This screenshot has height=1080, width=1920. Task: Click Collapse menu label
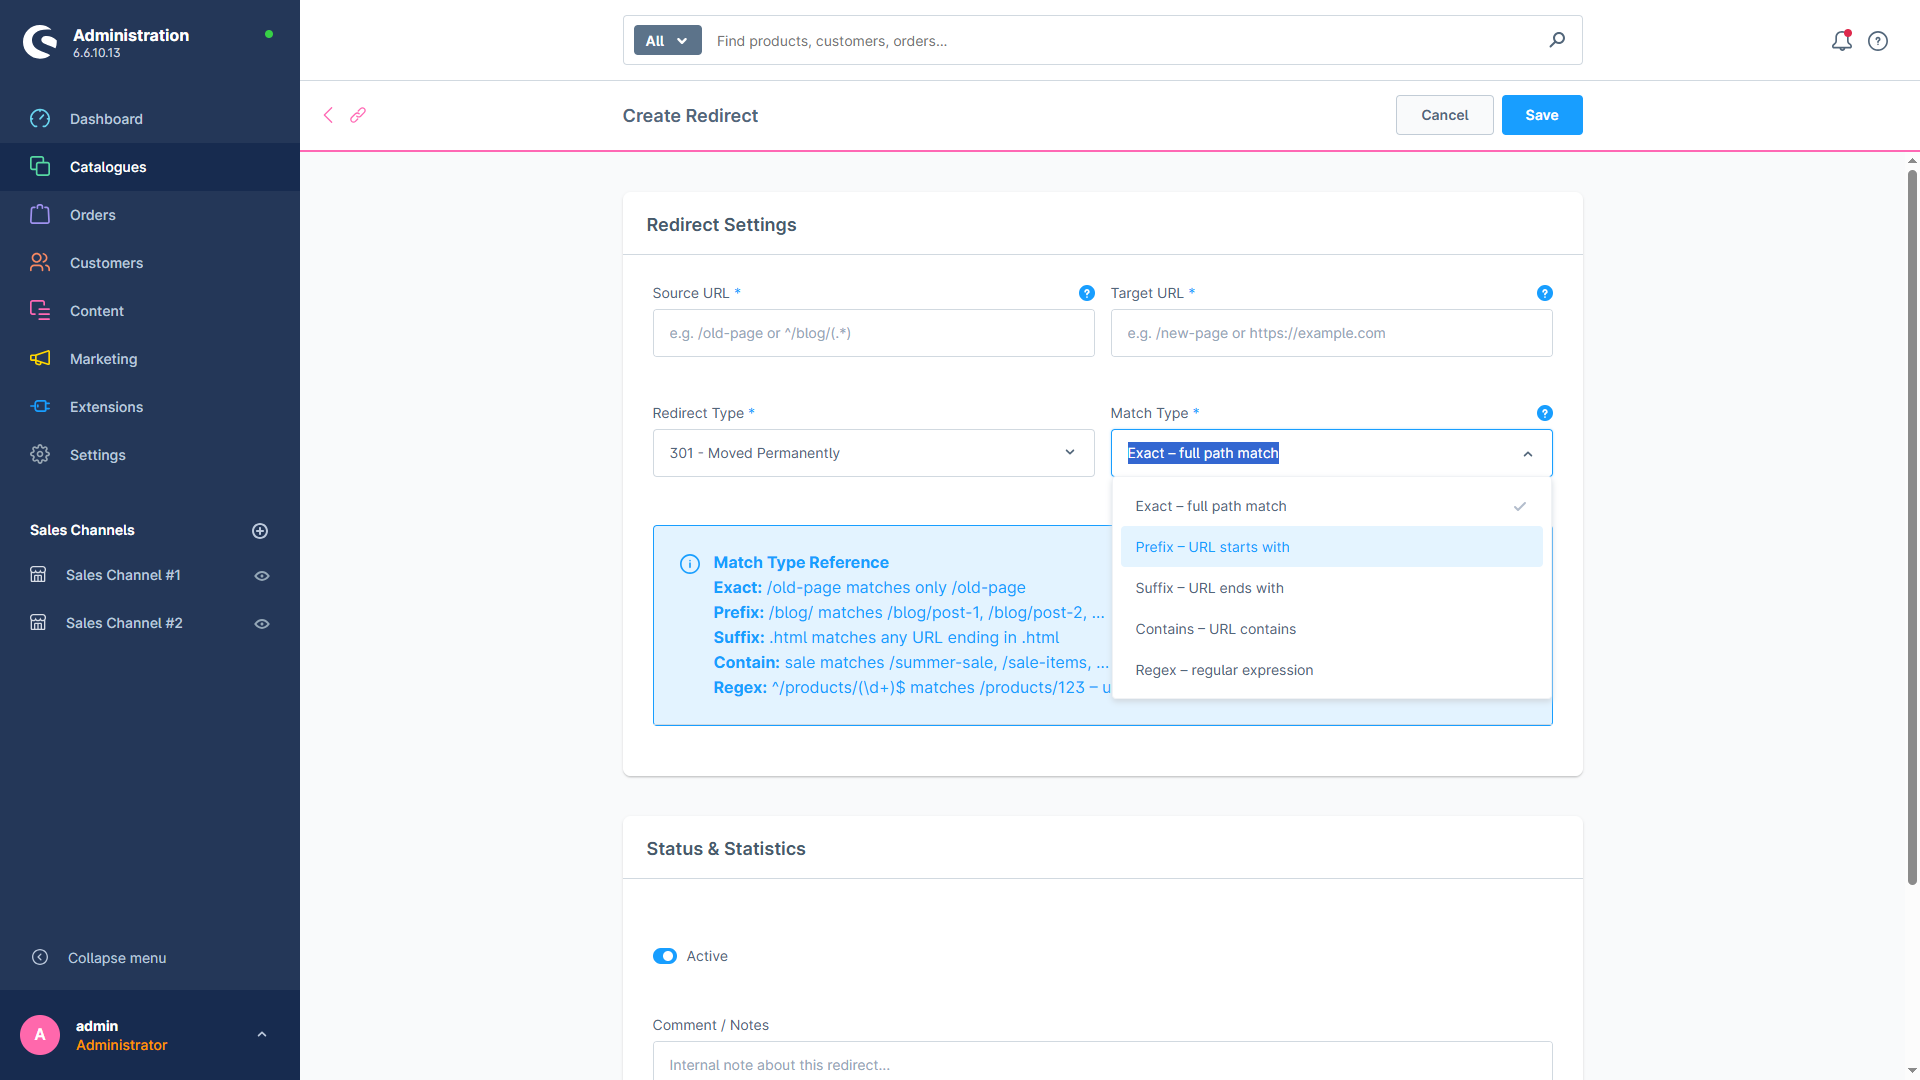click(117, 958)
